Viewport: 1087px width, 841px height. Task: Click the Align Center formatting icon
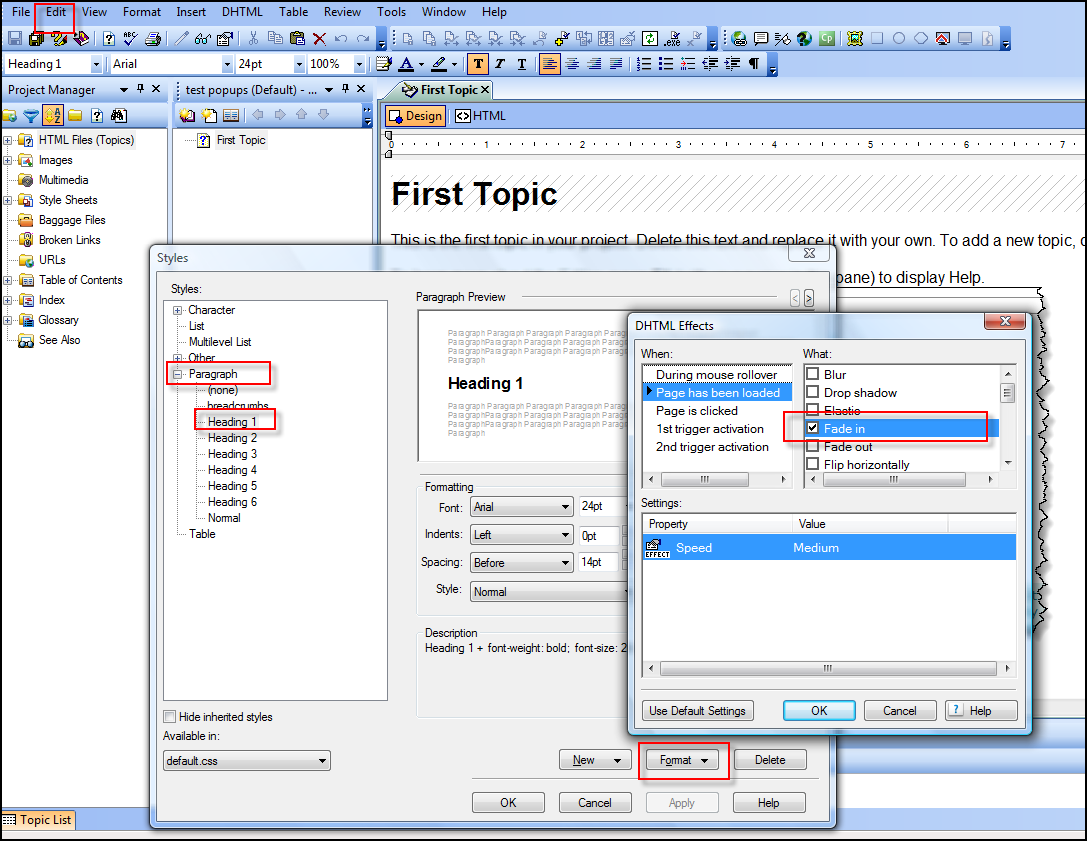tap(571, 64)
